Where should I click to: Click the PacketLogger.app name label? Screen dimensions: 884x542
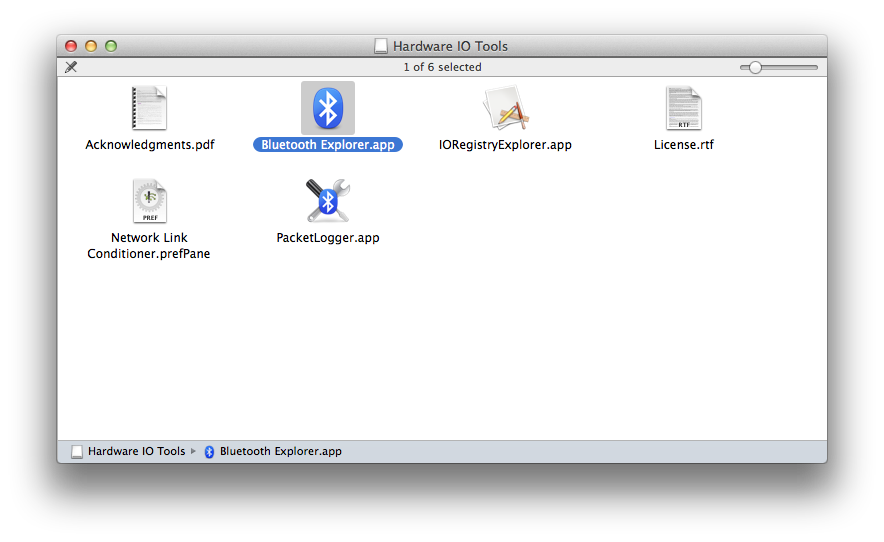[328, 238]
